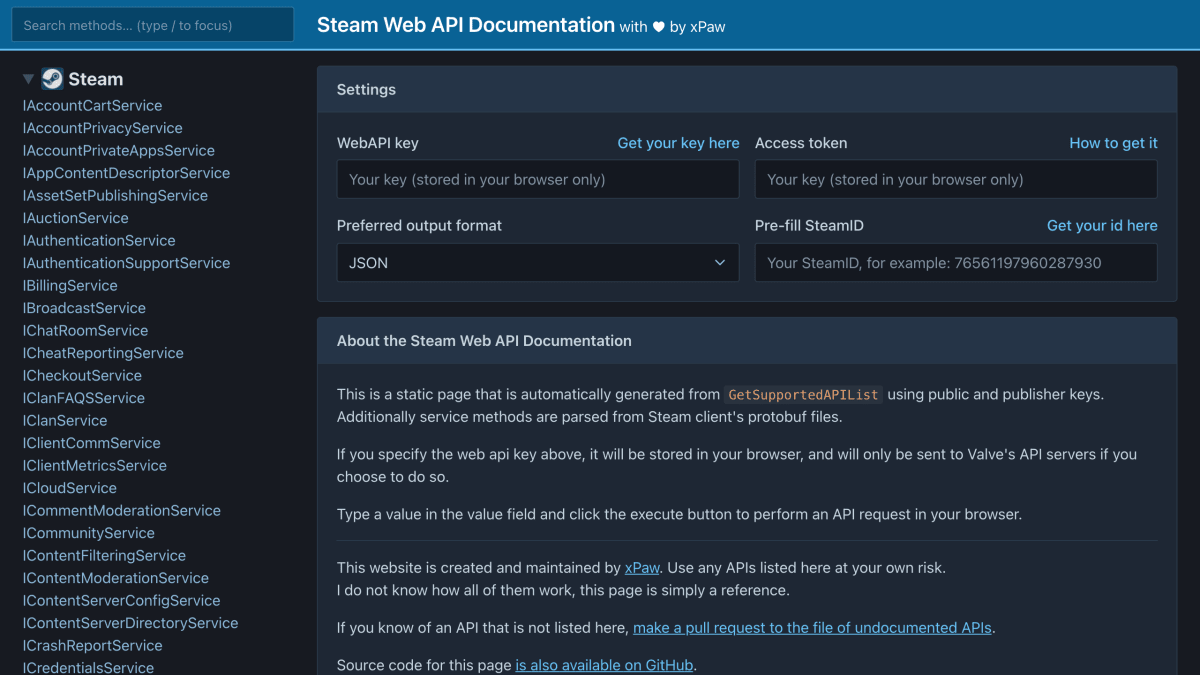
Task: Select ICredentialsService in sidebar
Action: click(88, 667)
